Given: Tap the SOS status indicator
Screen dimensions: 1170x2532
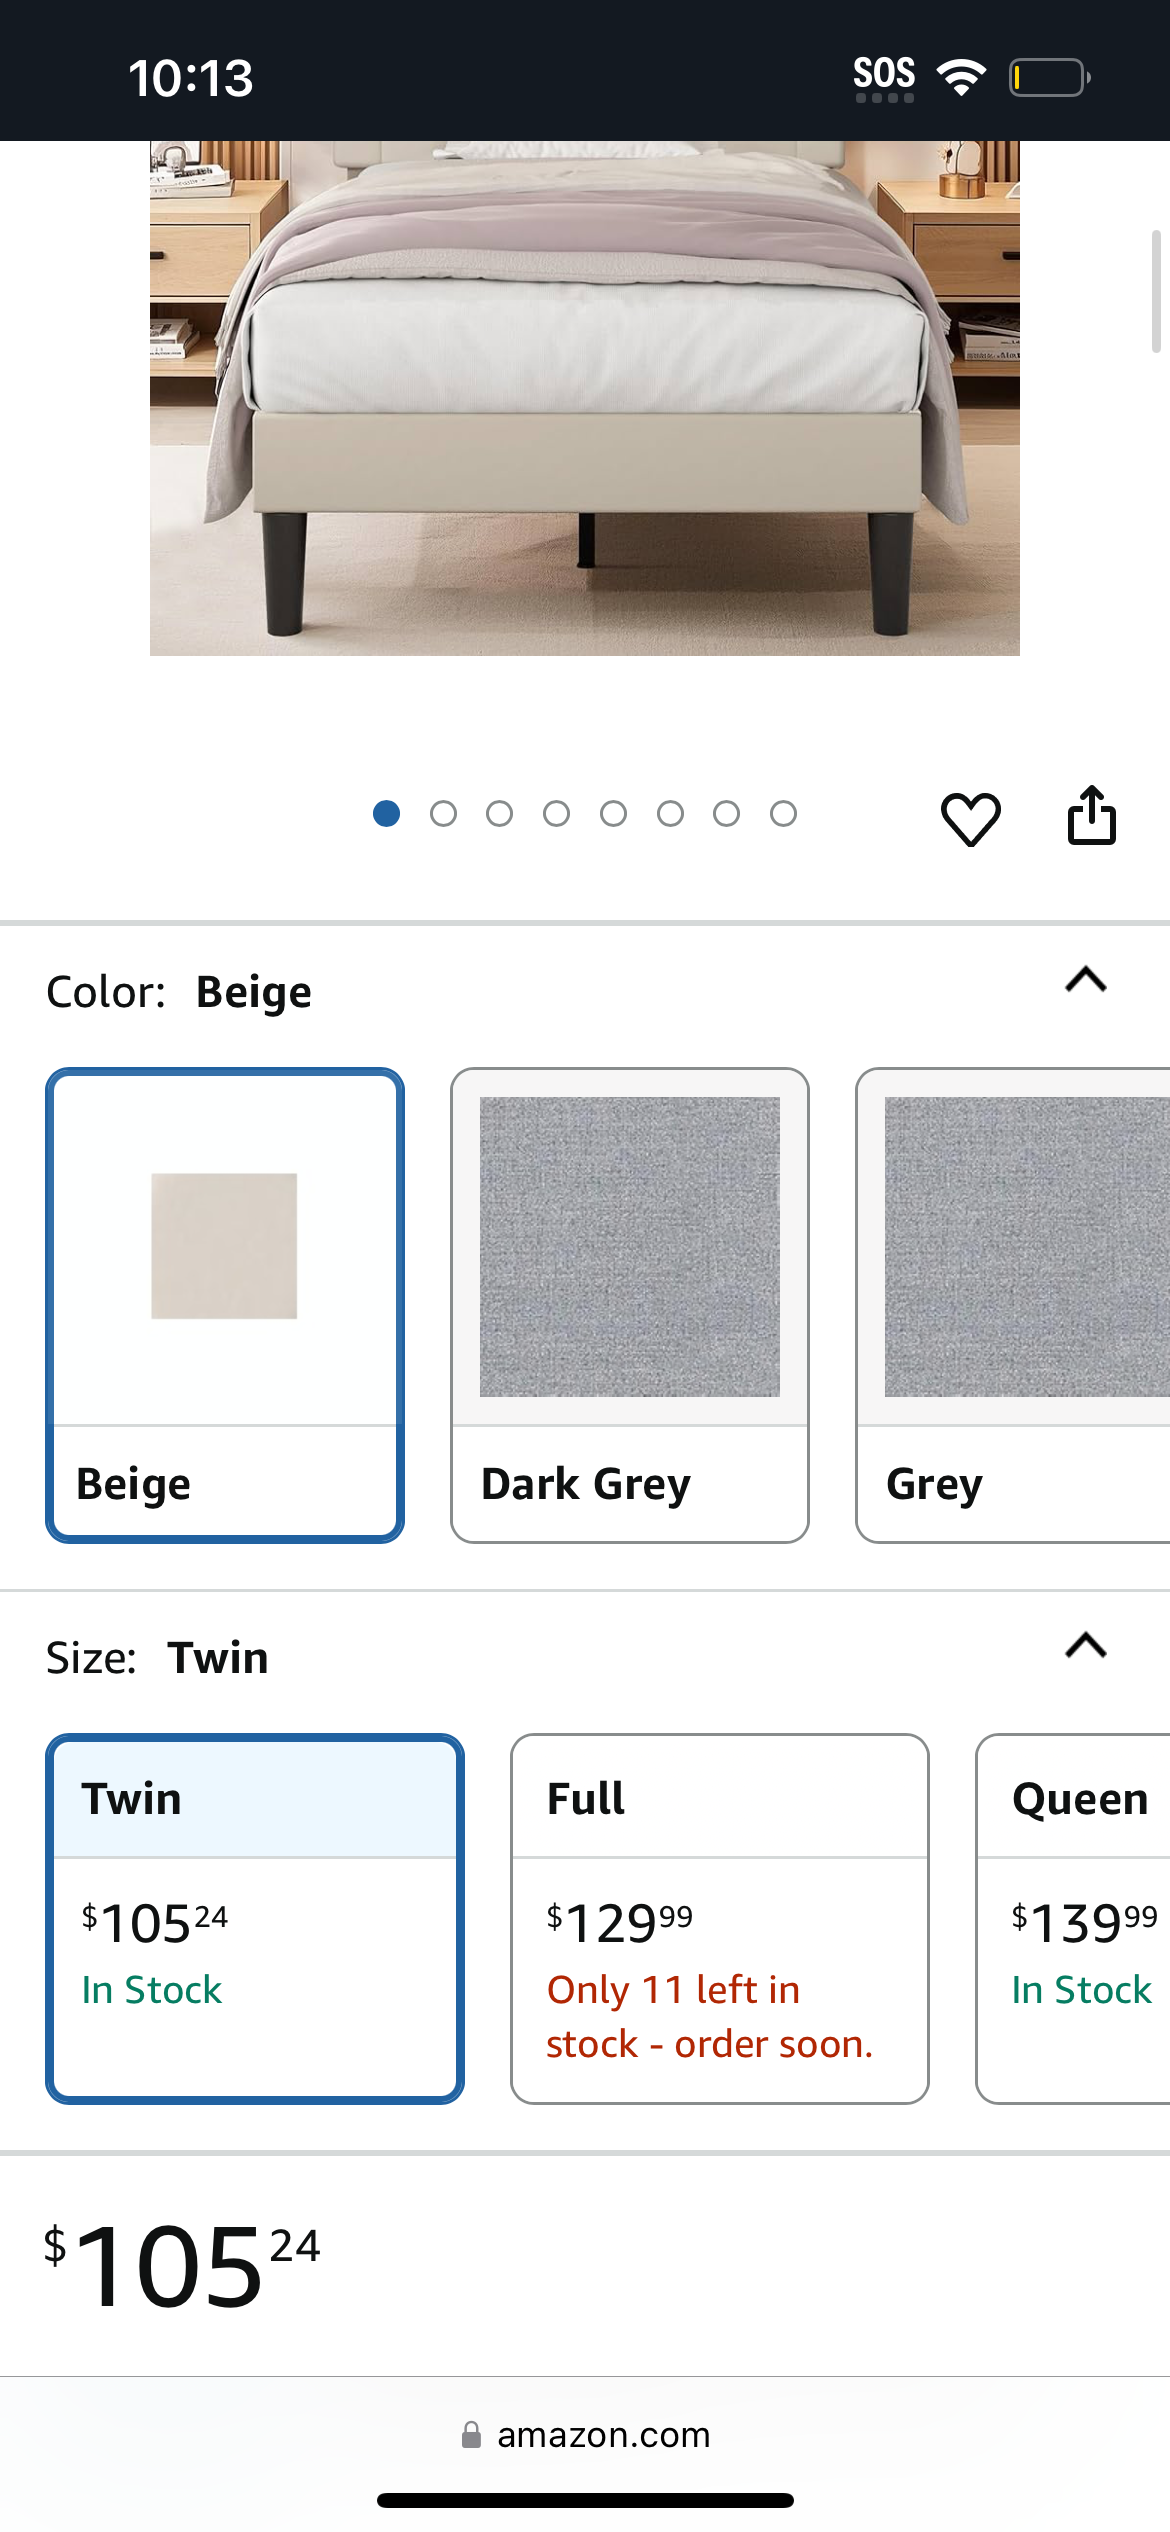Looking at the screenshot, I should pos(884,78).
